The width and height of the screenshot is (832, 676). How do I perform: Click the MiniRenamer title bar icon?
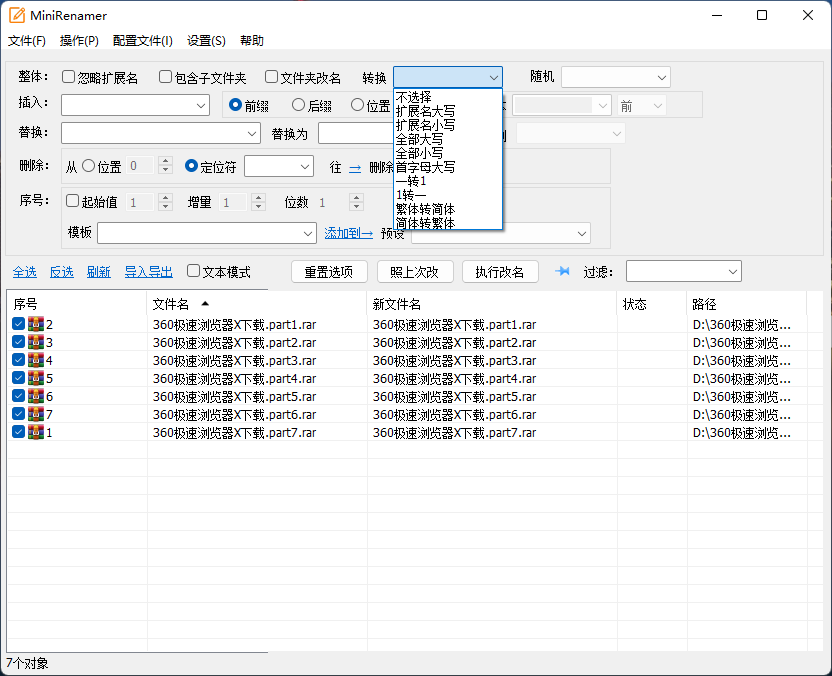pos(17,15)
